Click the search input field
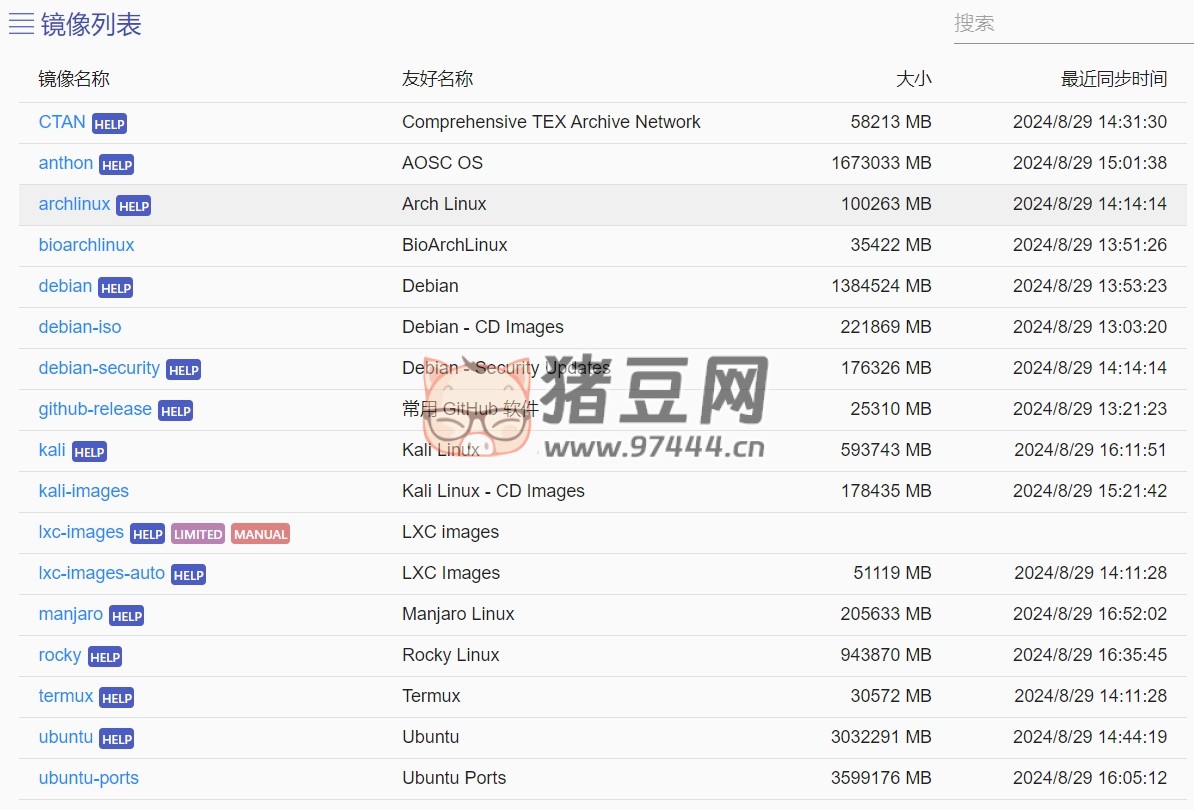Screen dimensions: 1194x810 pyautogui.click(x=1073, y=24)
